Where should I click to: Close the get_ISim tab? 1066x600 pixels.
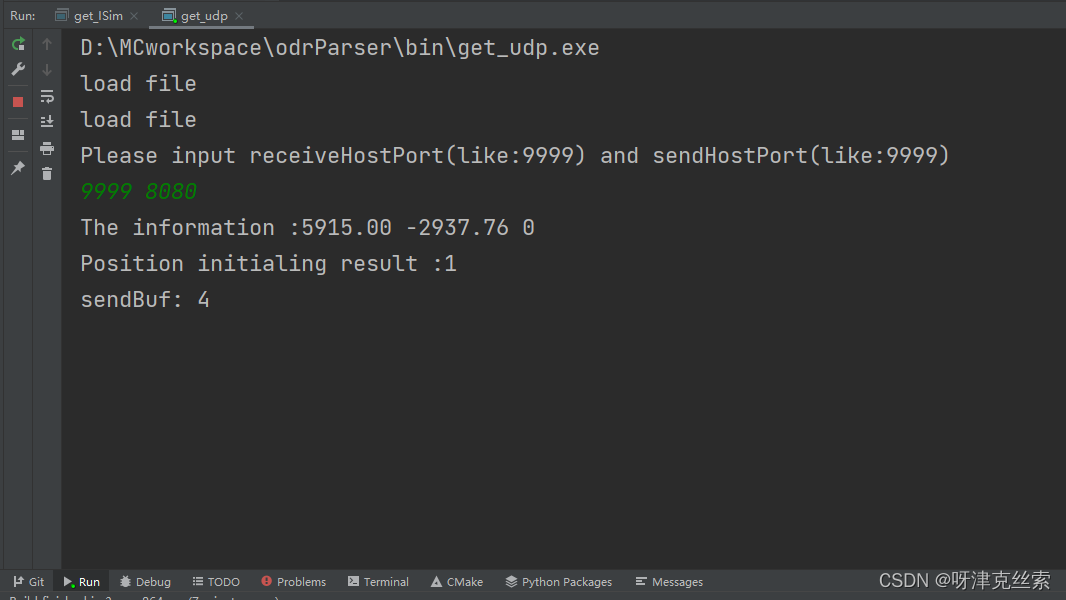(x=134, y=16)
